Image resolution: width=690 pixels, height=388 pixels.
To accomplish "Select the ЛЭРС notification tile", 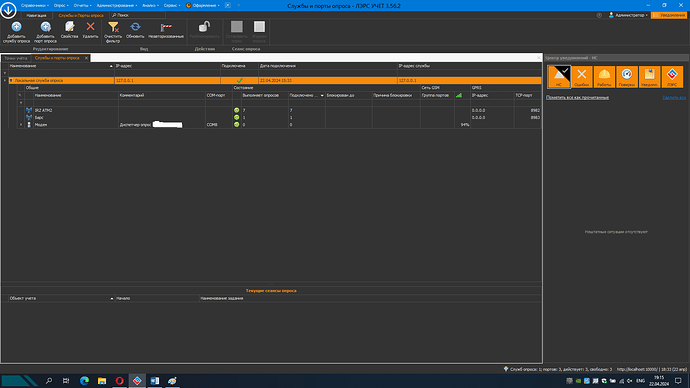I will click(672, 77).
